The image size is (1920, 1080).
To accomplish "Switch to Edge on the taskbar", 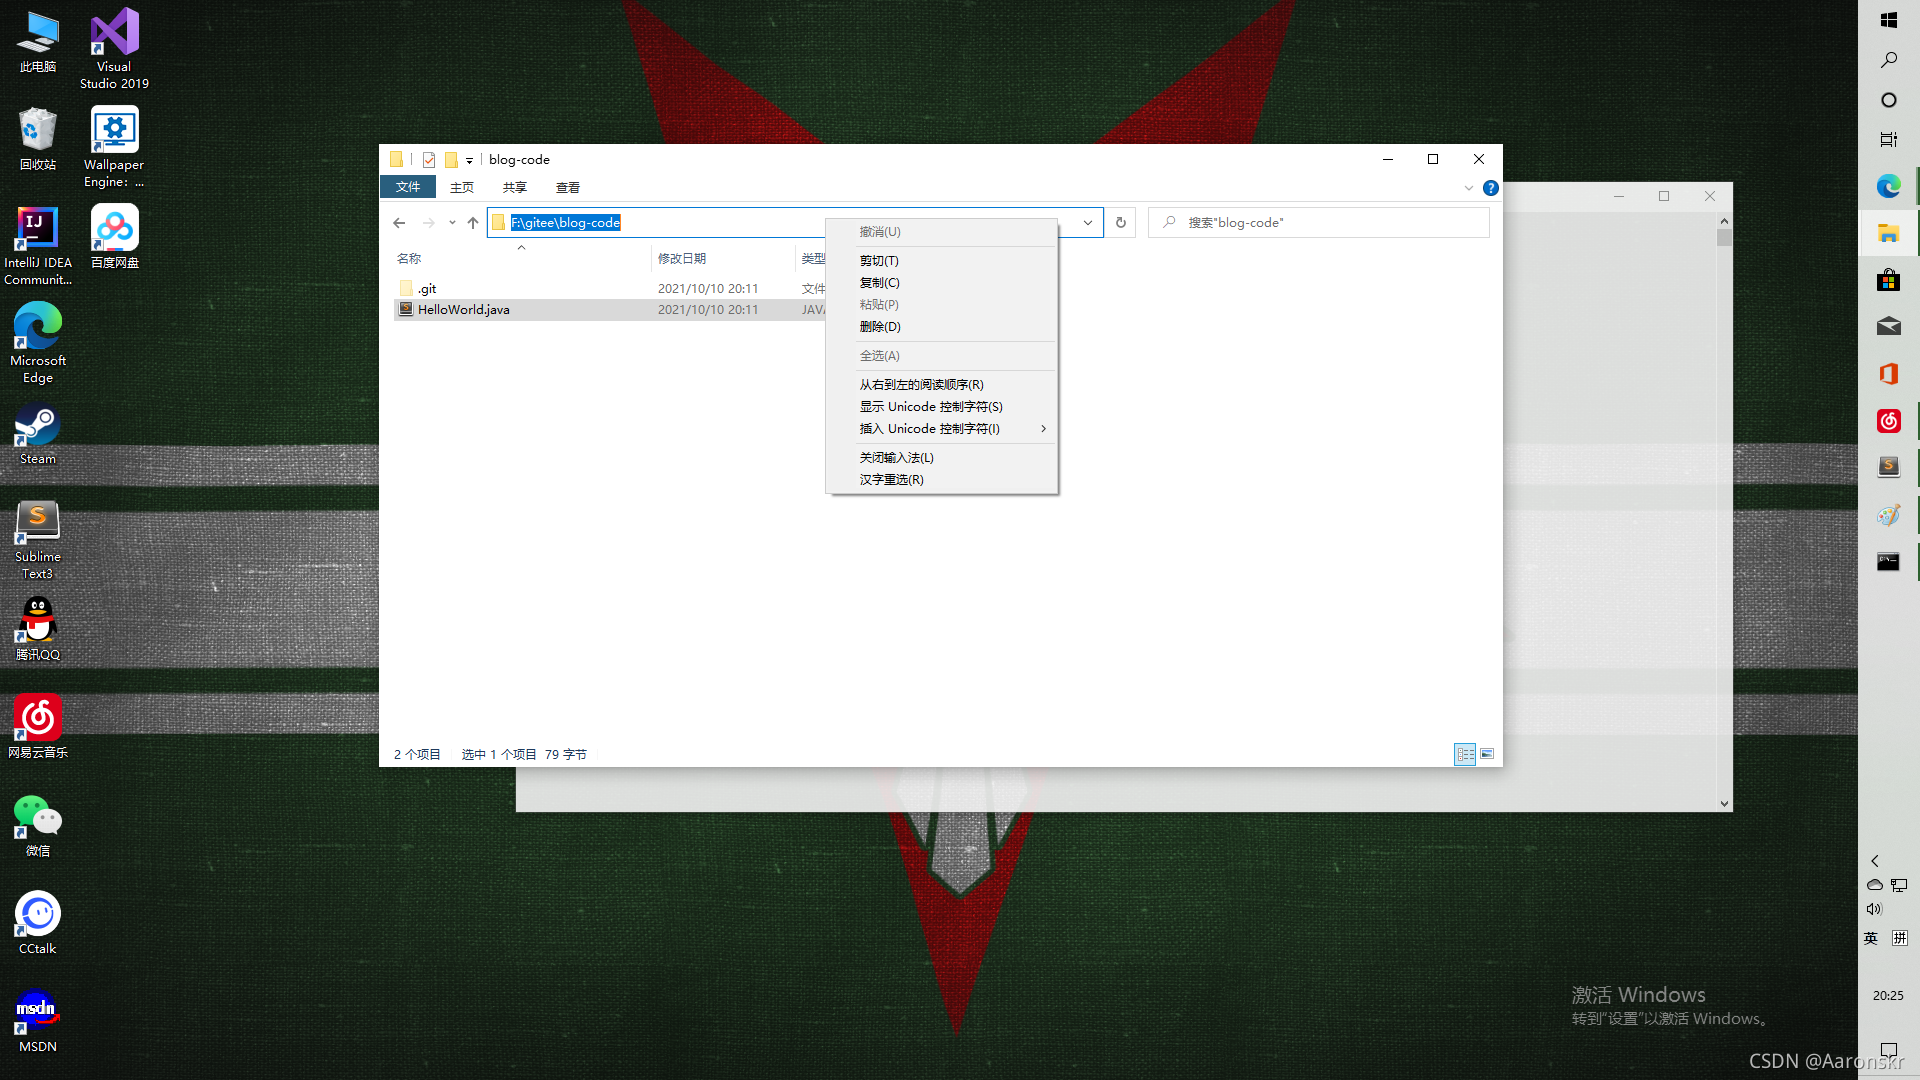I will click(x=1888, y=186).
